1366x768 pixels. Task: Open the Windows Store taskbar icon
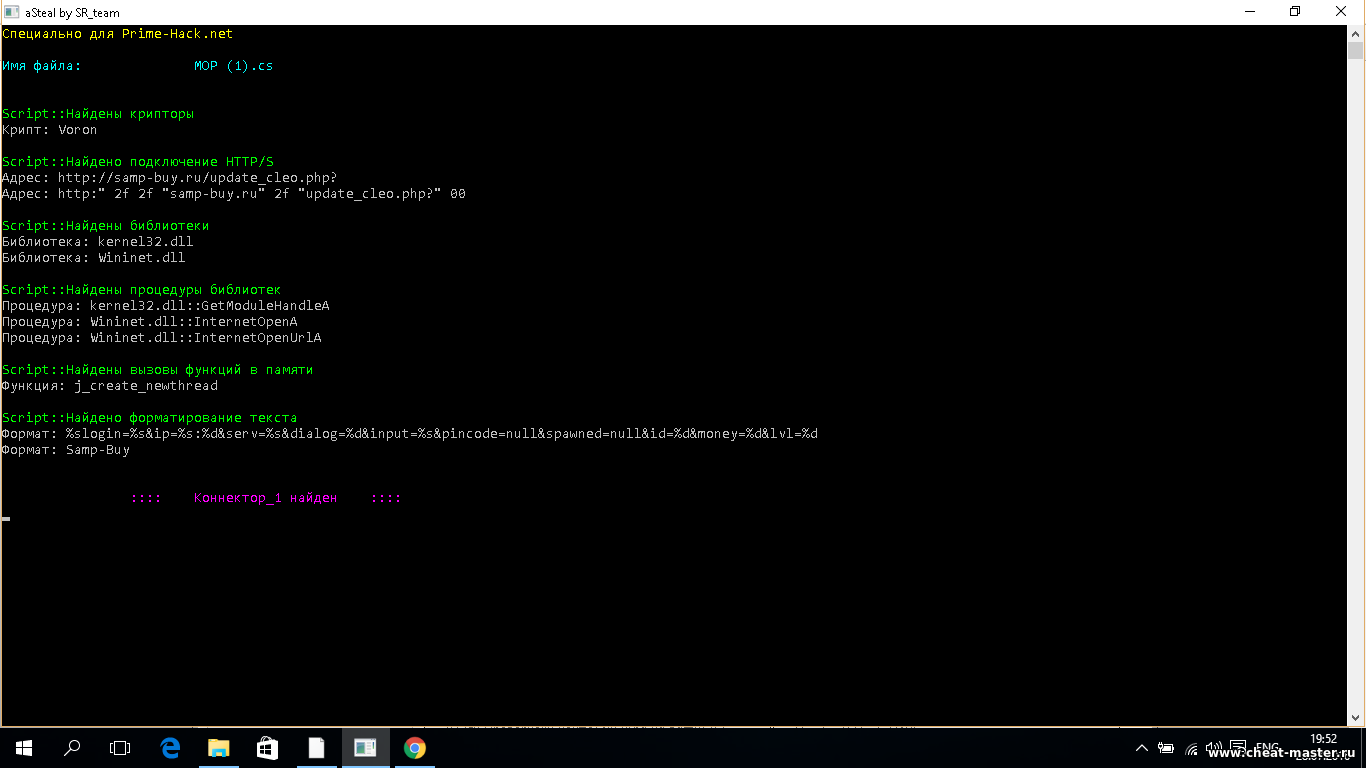click(267, 747)
